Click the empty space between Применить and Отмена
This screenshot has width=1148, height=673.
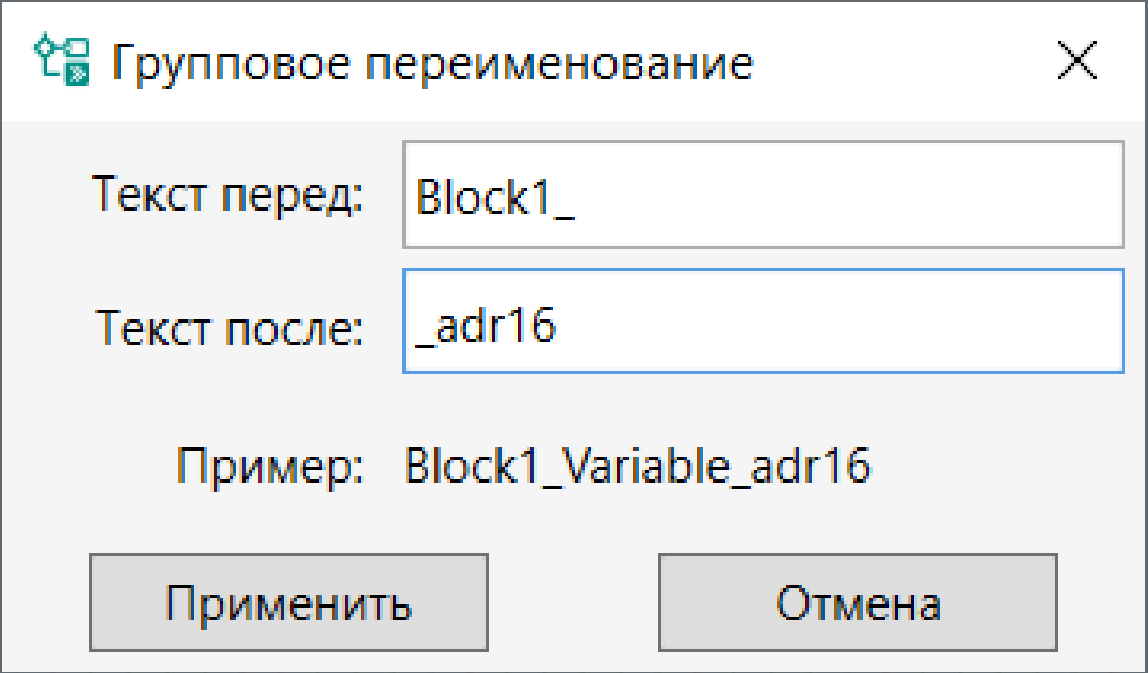coord(573,602)
